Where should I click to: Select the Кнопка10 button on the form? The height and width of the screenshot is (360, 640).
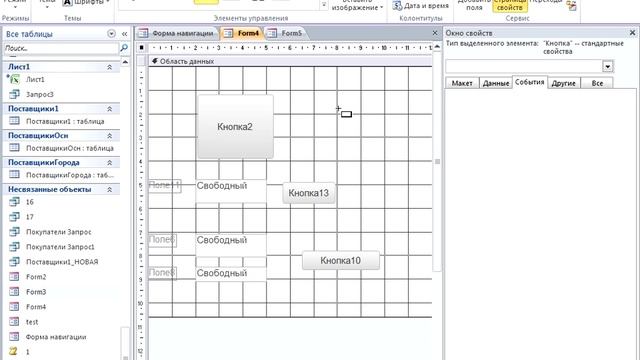pyautogui.click(x=340, y=260)
